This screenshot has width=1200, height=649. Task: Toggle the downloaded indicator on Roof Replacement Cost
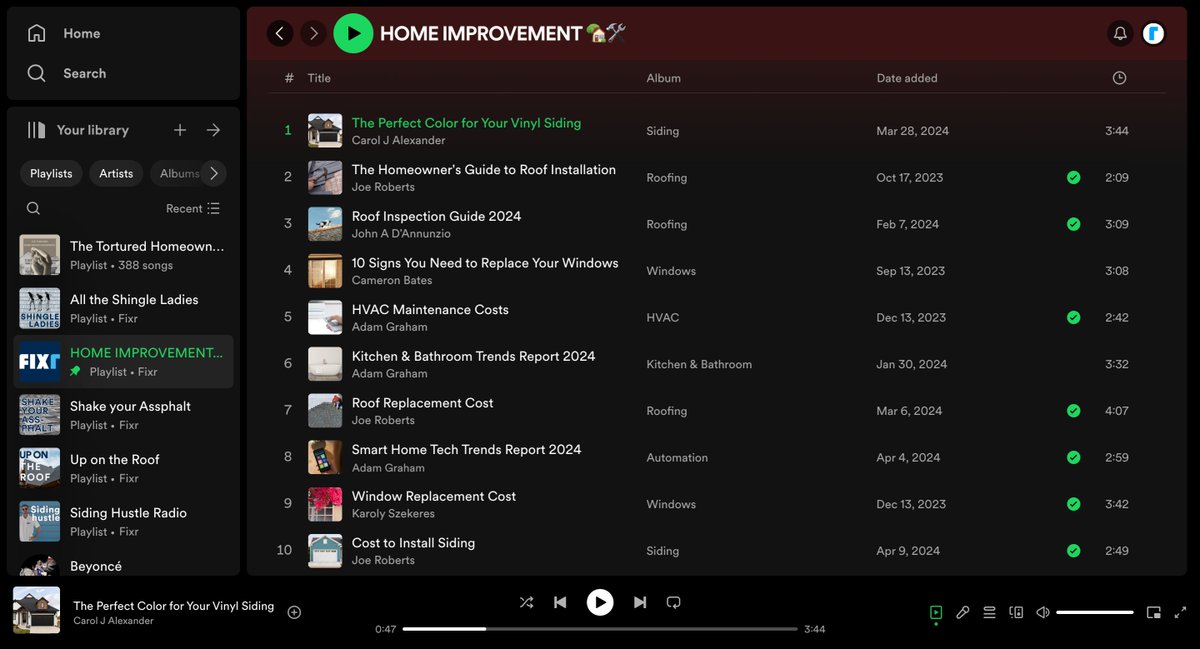pyautogui.click(x=1073, y=410)
